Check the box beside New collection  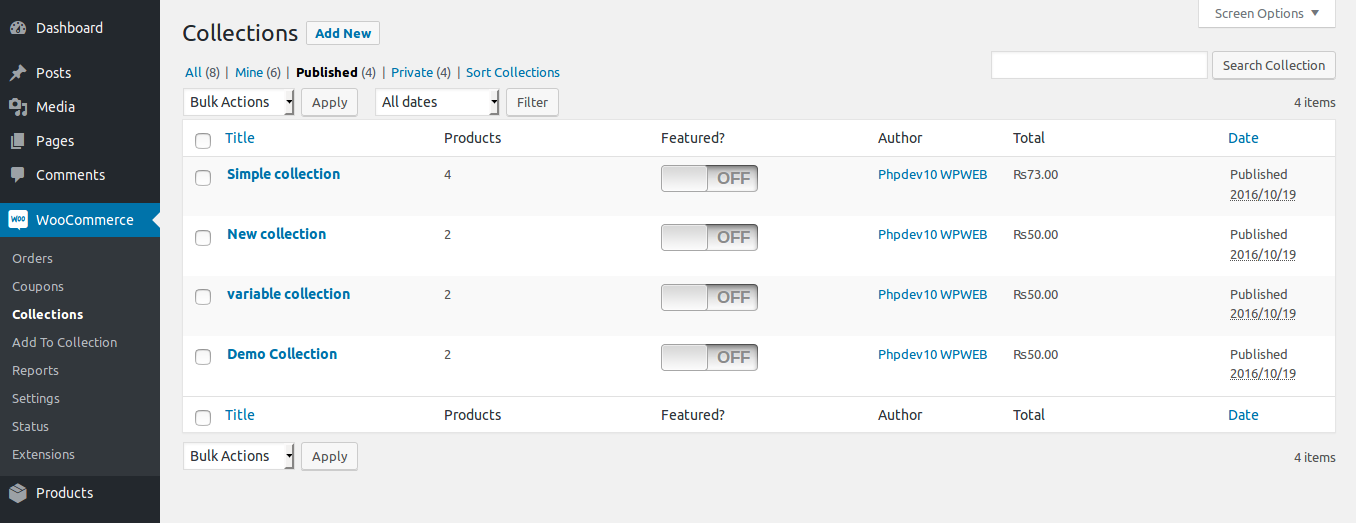pos(203,238)
